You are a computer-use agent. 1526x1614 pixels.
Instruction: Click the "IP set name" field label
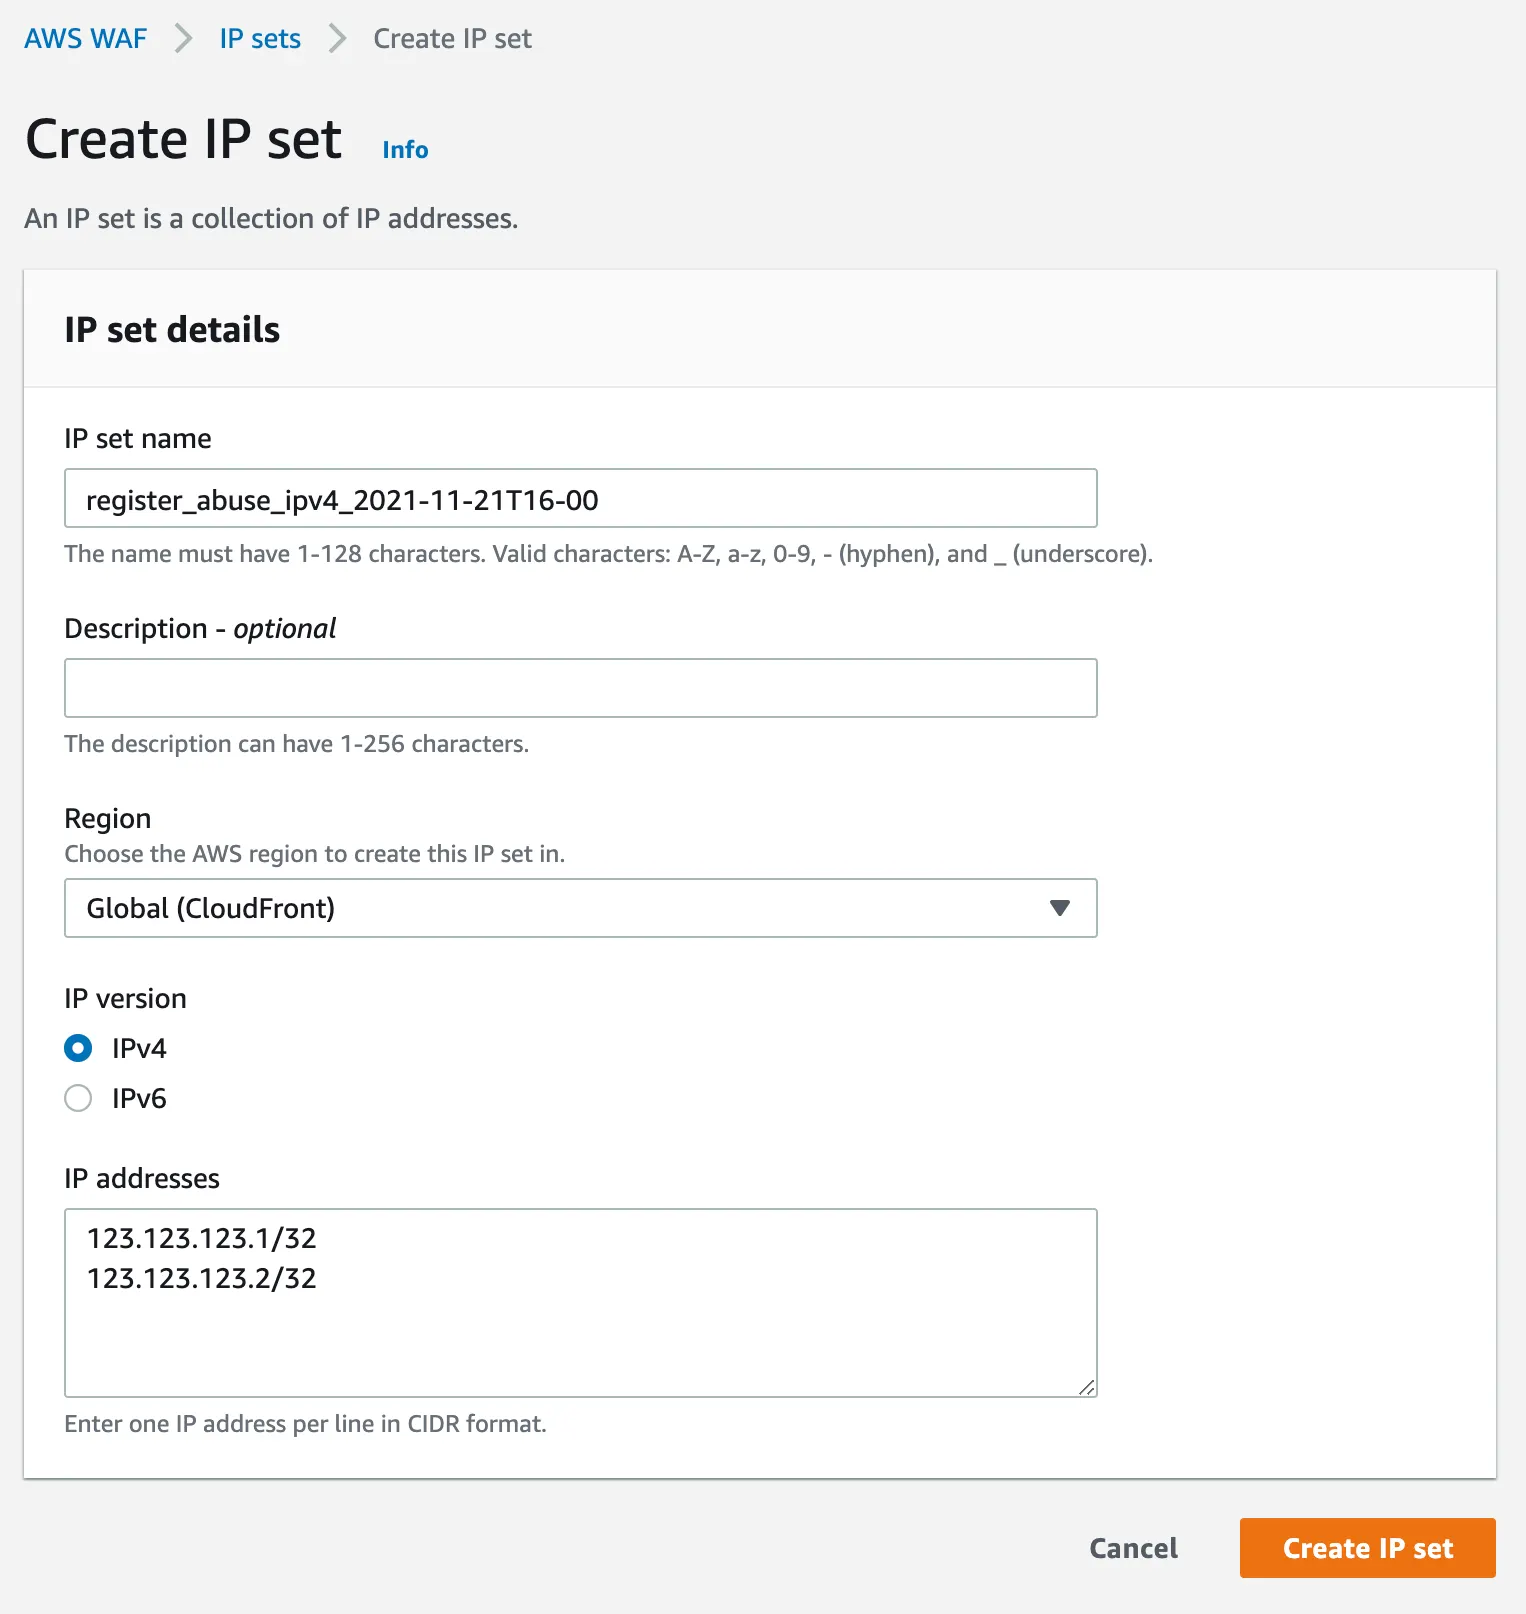[x=138, y=439]
